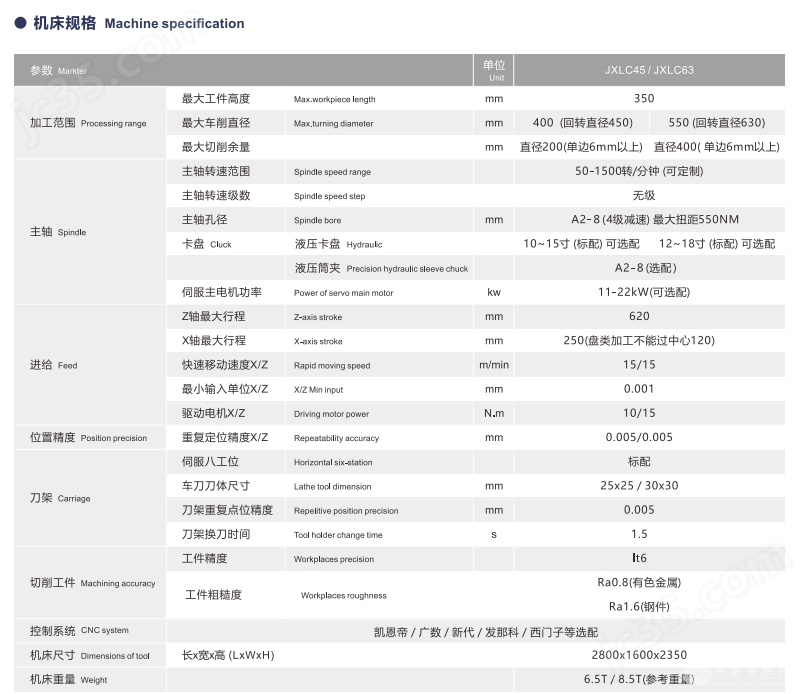Click the 'Spindle speed range' label
Viewport: 805px width, 694px height.
pos(332,171)
